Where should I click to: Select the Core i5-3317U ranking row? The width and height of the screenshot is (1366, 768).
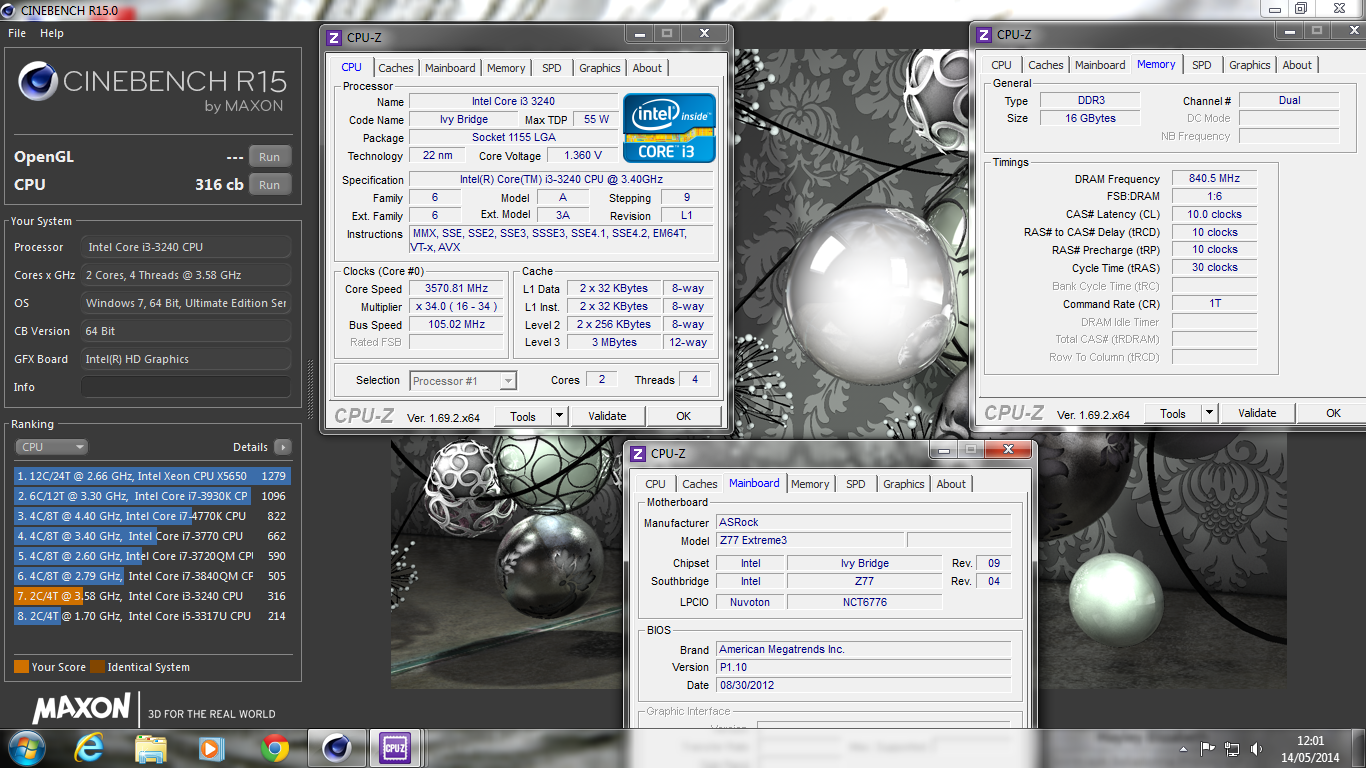(152, 616)
